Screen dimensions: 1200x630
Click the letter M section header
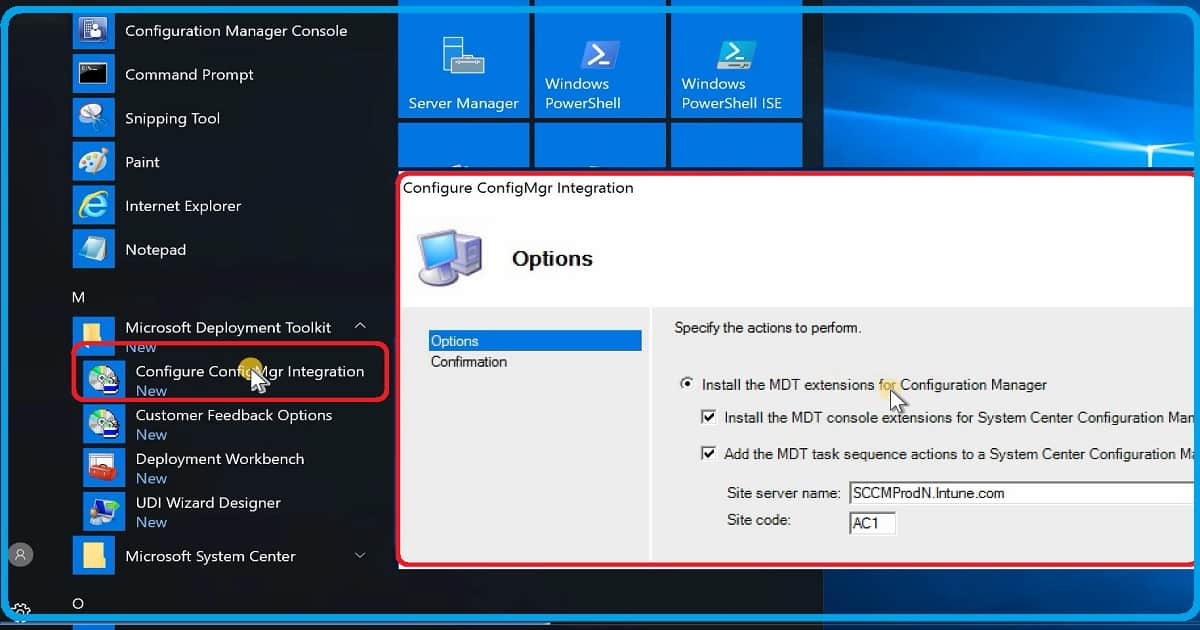pyautogui.click(x=78, y=297)
